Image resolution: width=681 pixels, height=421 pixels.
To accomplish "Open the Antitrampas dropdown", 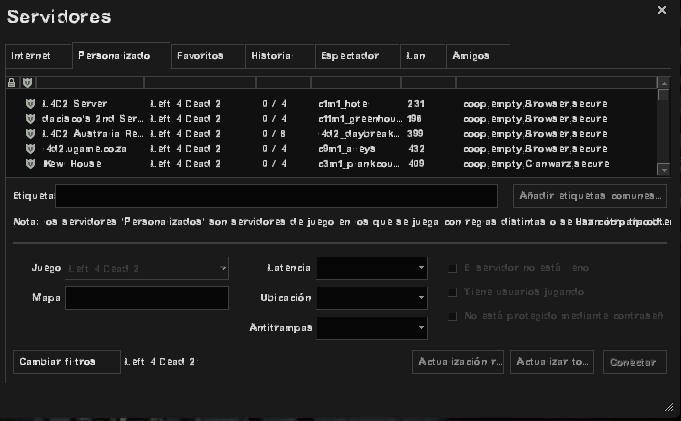I will point(372,328).
